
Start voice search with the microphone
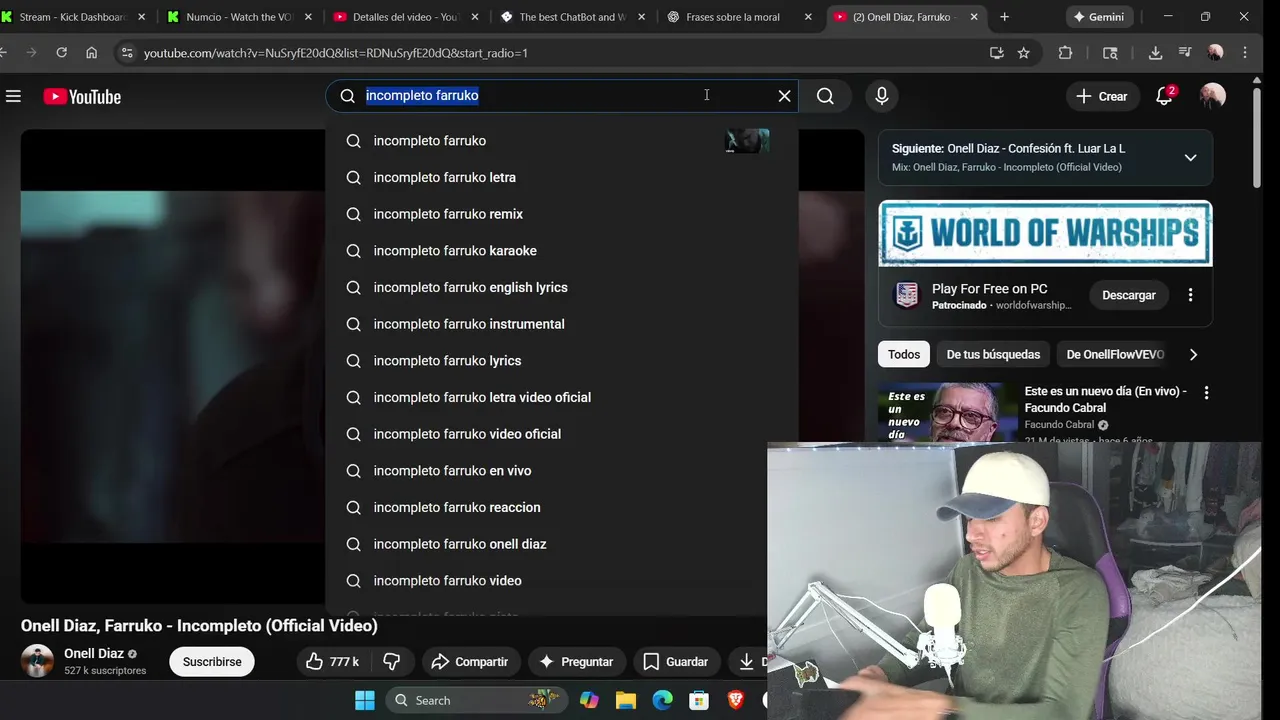(x=881, y=96)
